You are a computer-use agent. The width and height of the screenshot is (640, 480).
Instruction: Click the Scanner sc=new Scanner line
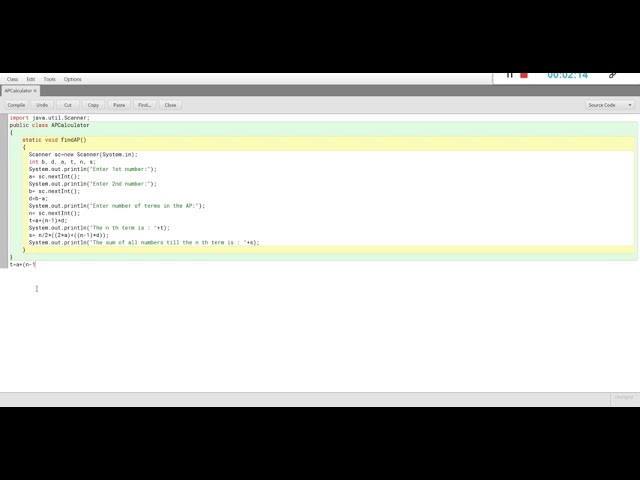[x=83, y=155]
